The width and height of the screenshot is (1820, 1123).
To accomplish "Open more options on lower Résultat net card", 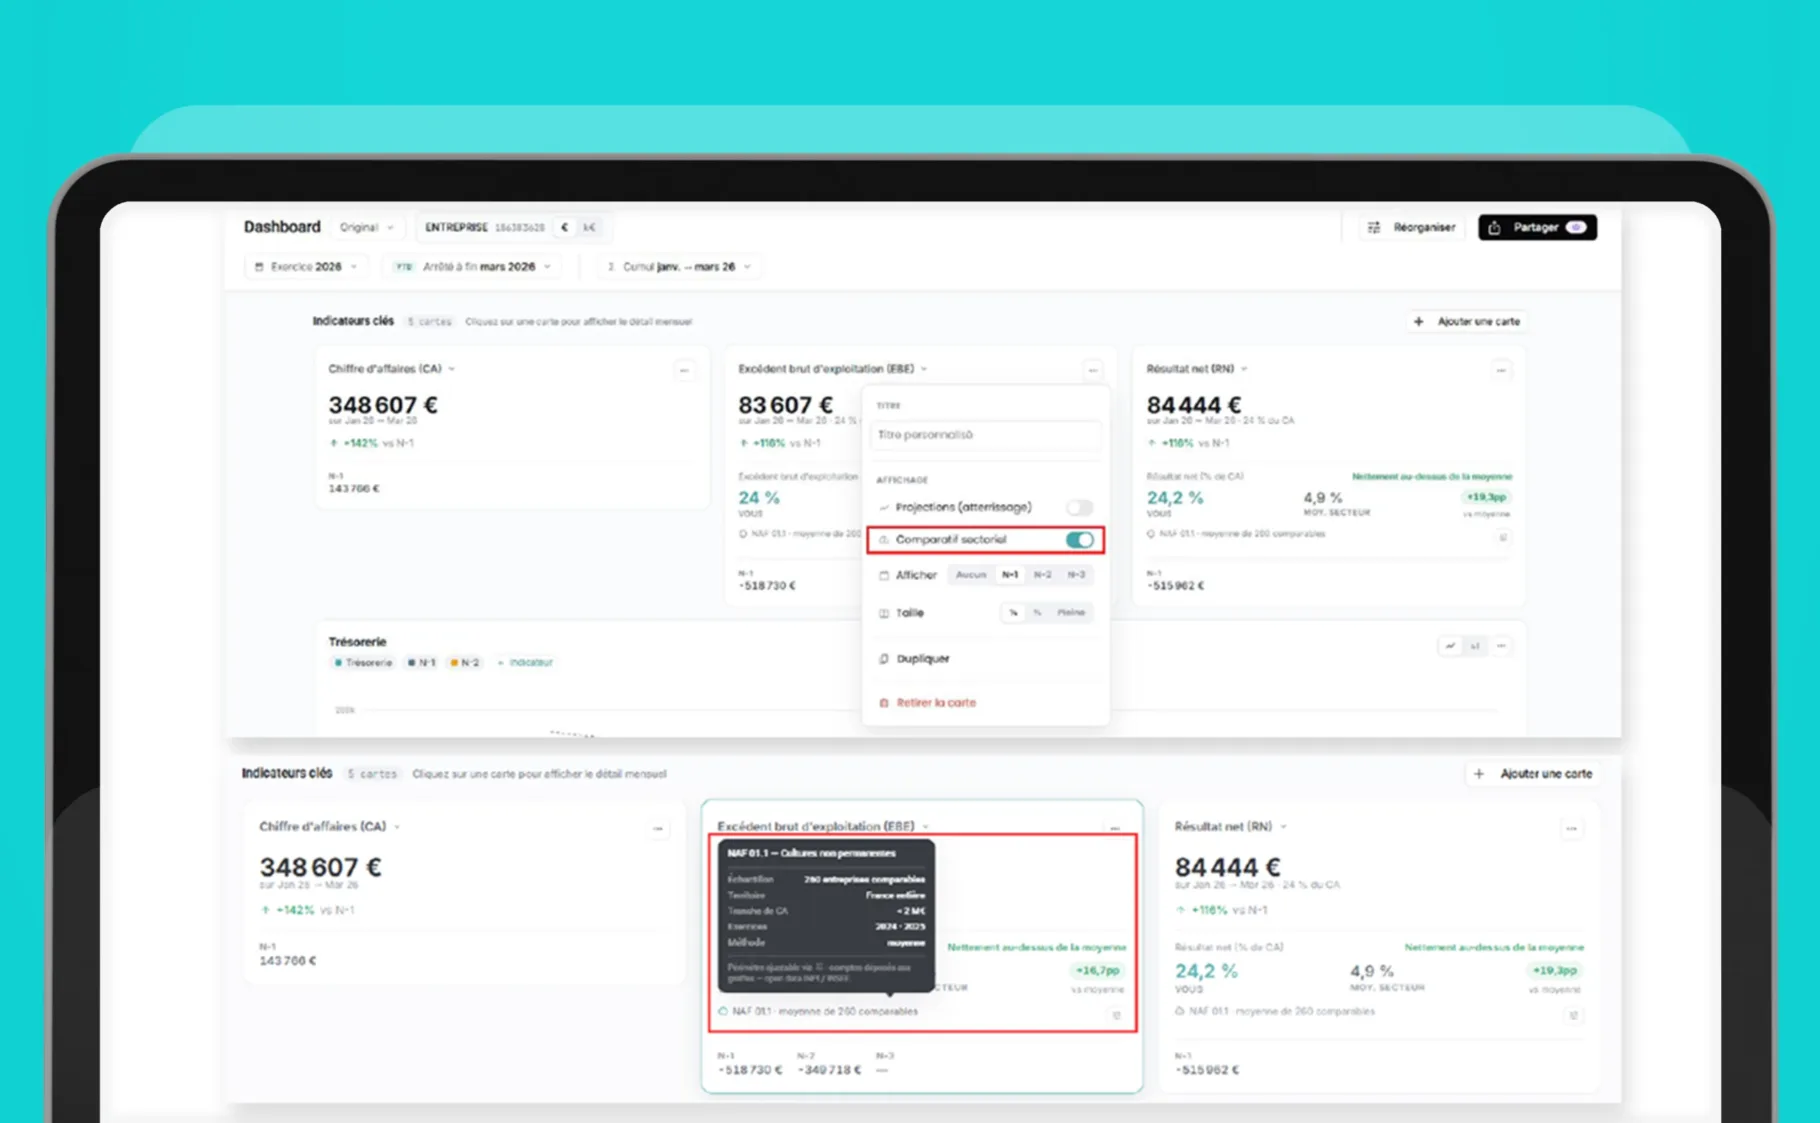I will coord(1572,828).
